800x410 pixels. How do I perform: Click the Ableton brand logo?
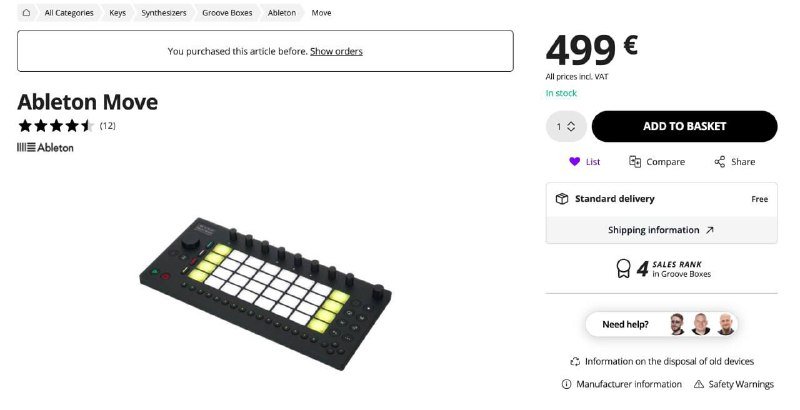point(45,148)
